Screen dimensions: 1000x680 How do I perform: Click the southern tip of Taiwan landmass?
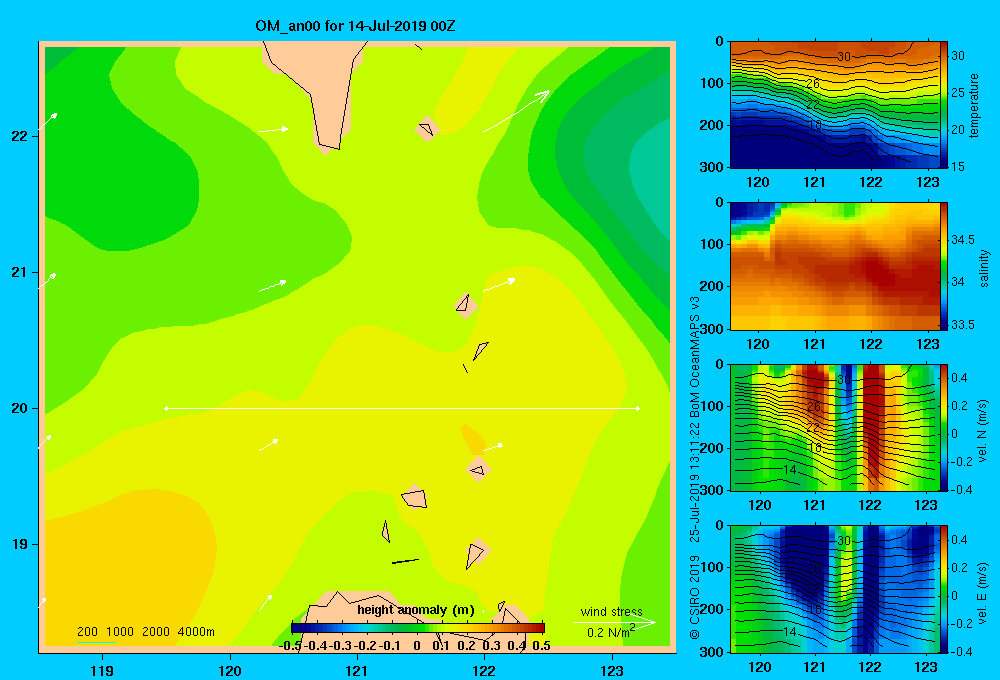327,149
